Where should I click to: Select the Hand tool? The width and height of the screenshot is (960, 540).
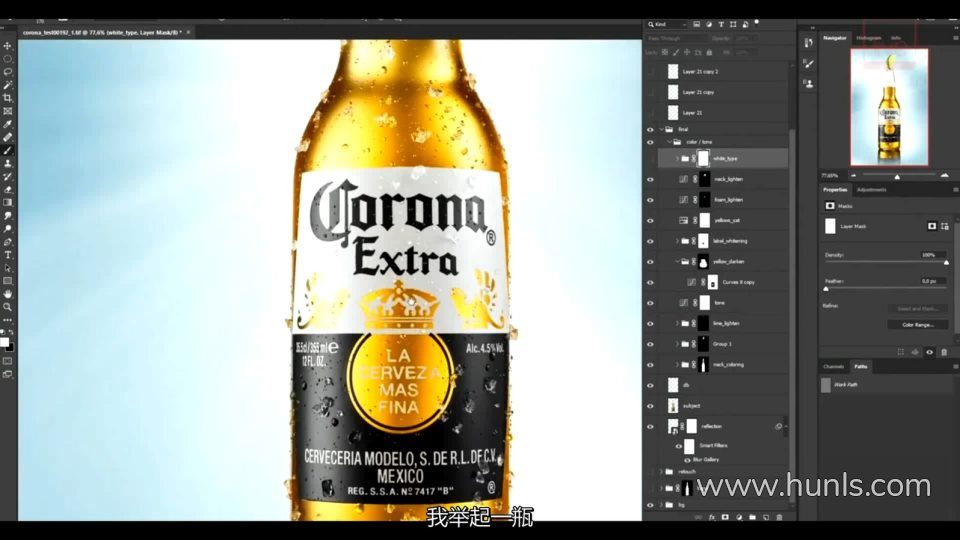(7, 294)
